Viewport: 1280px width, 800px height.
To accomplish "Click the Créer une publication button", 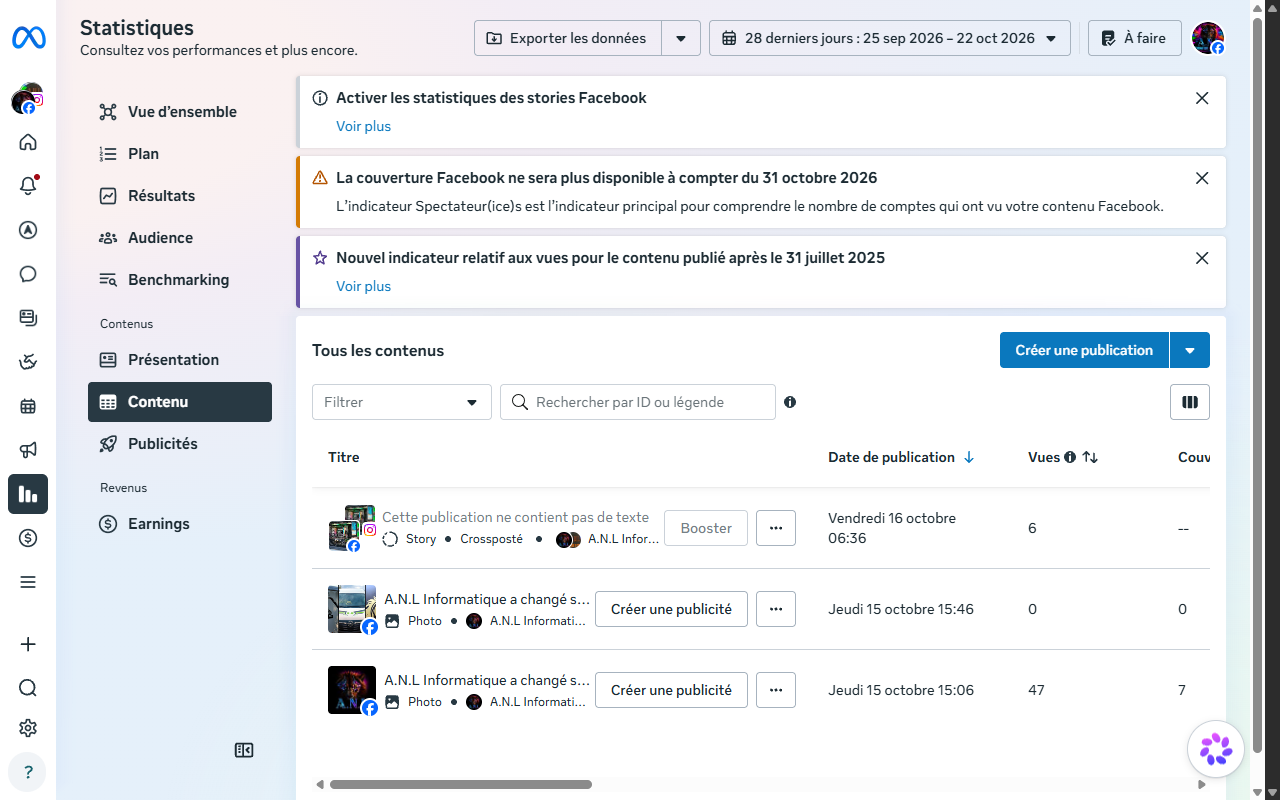I will coord(1084,350).
